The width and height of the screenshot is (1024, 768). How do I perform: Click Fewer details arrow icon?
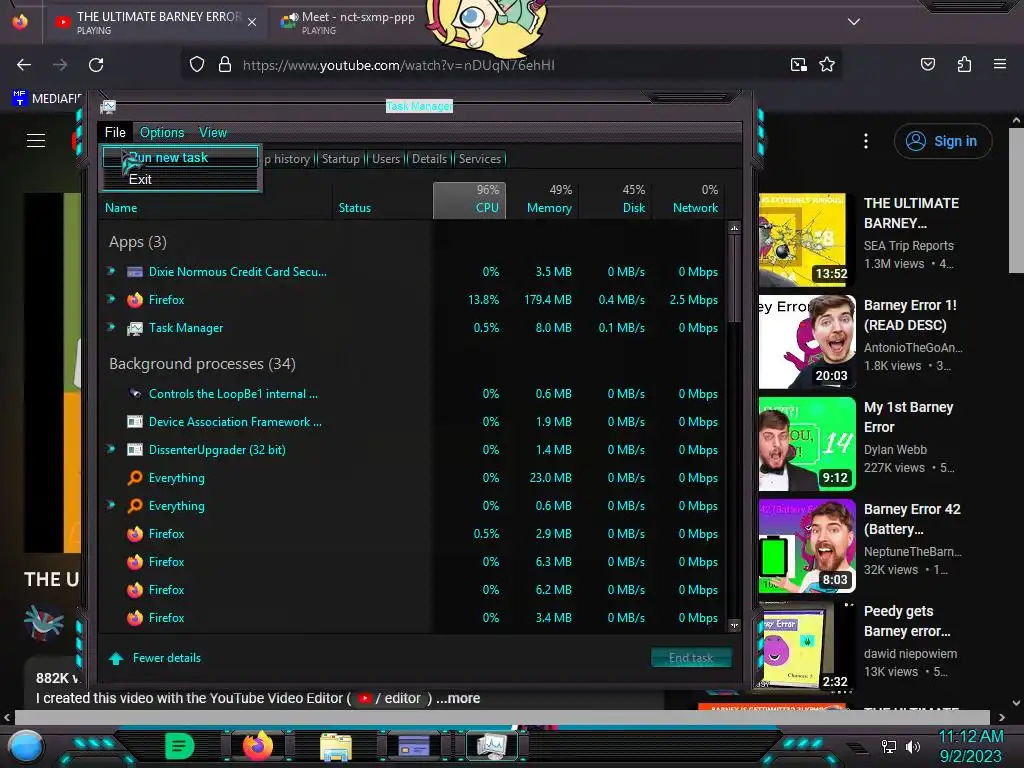point(116,658)
